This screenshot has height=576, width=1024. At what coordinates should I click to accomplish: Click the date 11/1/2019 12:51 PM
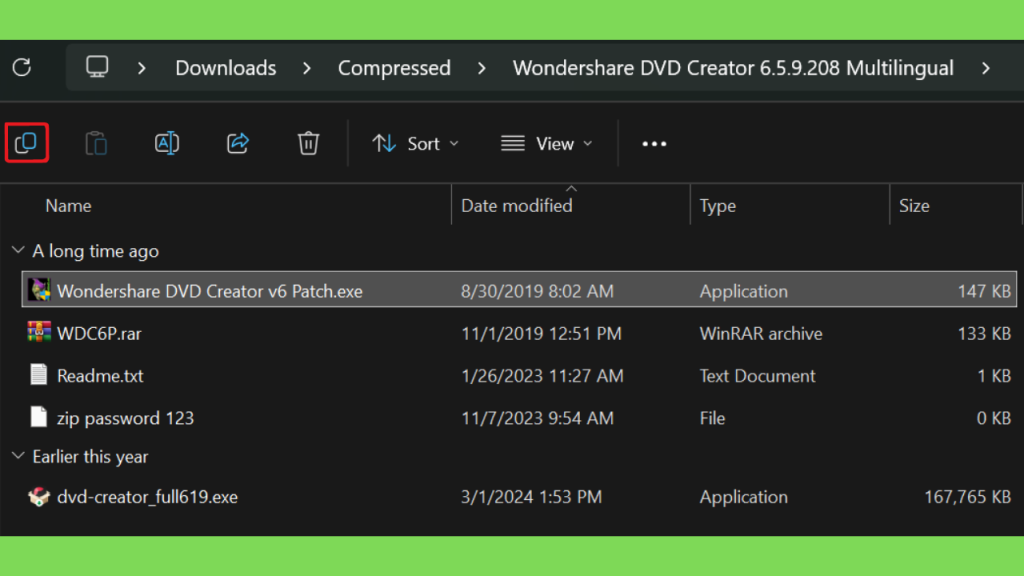click(x=541, y=333)
